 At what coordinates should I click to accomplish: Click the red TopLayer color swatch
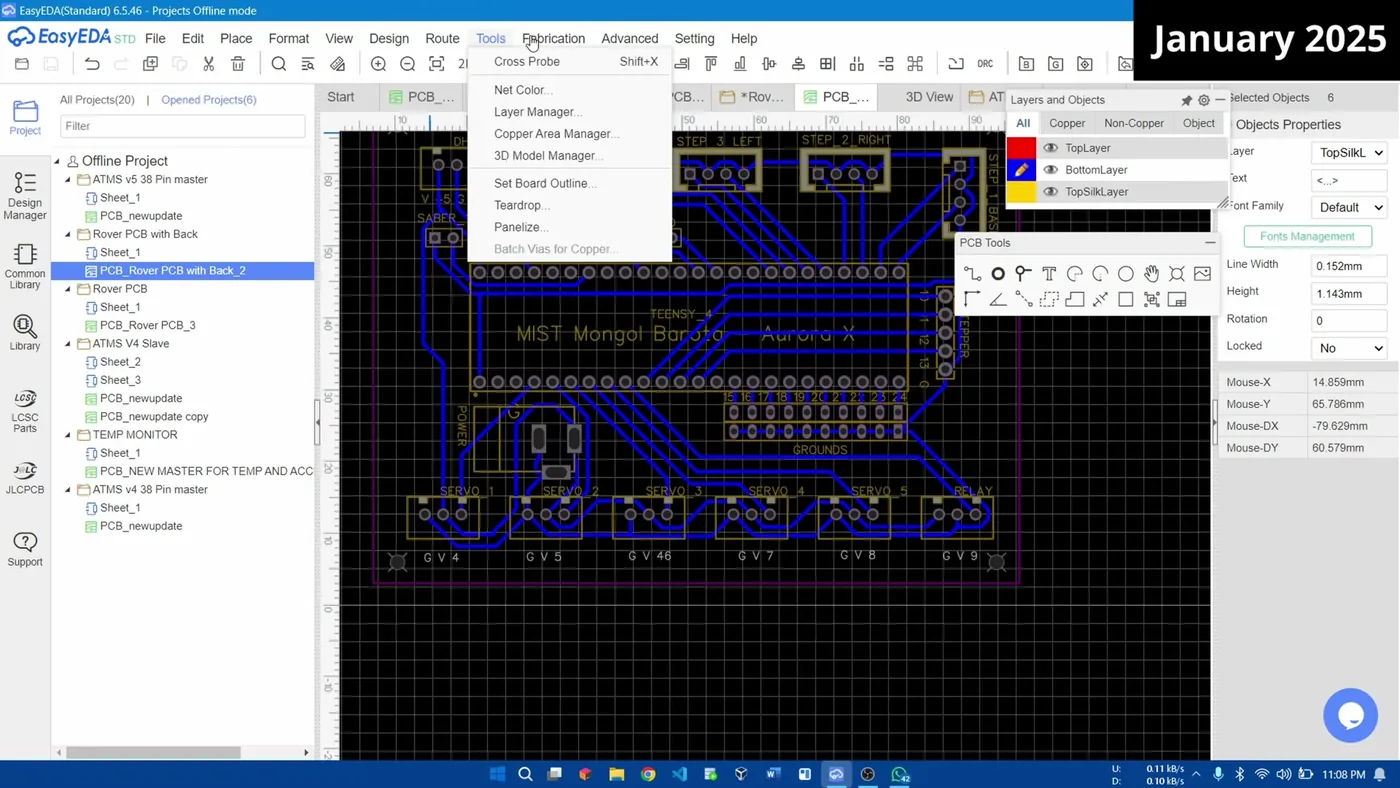point(1021,148)
